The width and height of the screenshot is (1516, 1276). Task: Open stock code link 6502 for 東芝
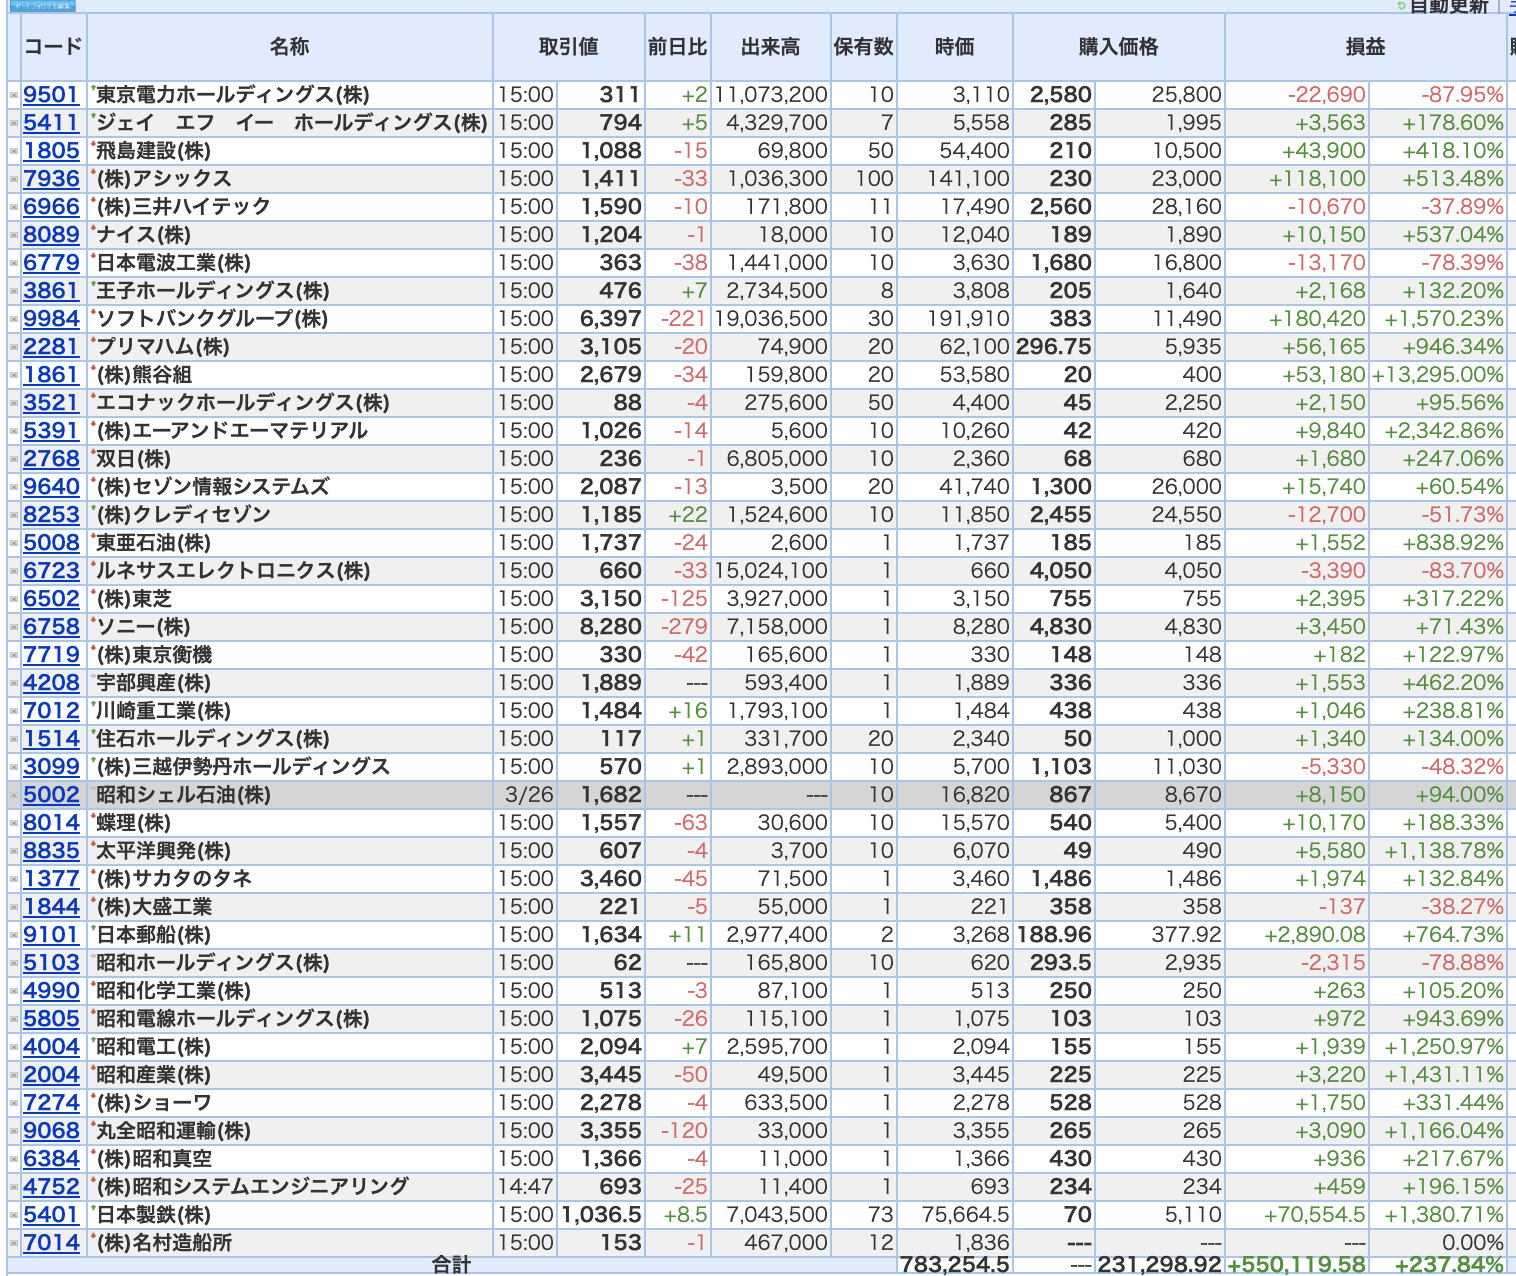51,599
